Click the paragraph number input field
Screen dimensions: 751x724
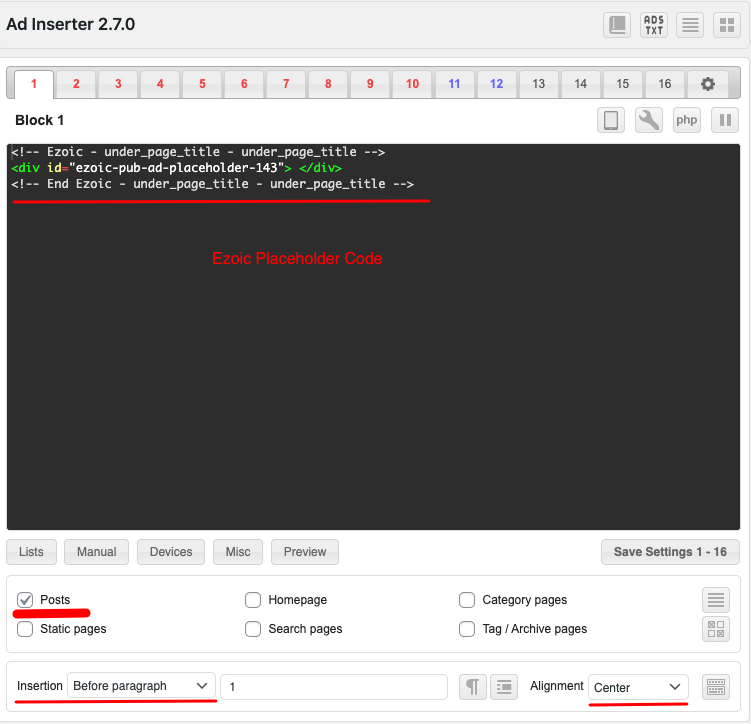[x=333, y=687]
